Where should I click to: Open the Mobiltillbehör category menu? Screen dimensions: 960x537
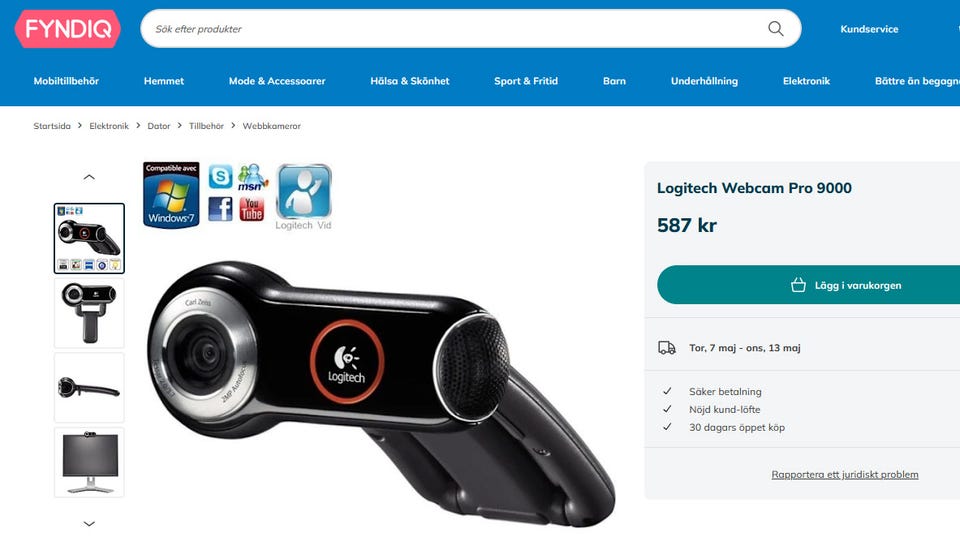(x=66, y=81)
